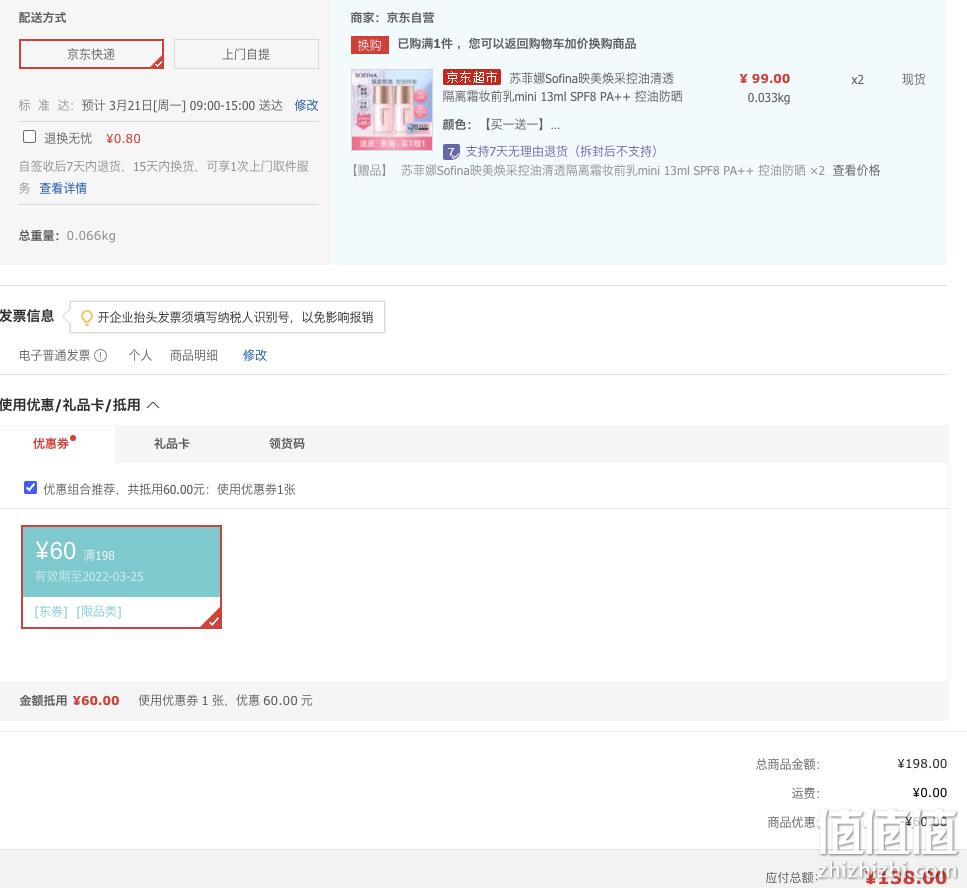Click the 运费 ¥0.00 value
967x888 pixels.
930,792
